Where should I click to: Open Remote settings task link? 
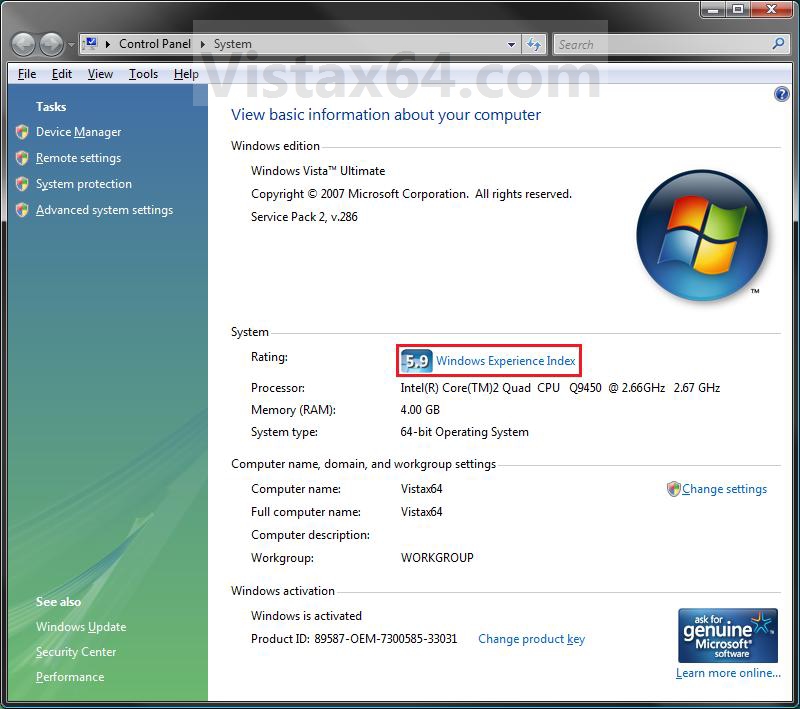(79, 158)
